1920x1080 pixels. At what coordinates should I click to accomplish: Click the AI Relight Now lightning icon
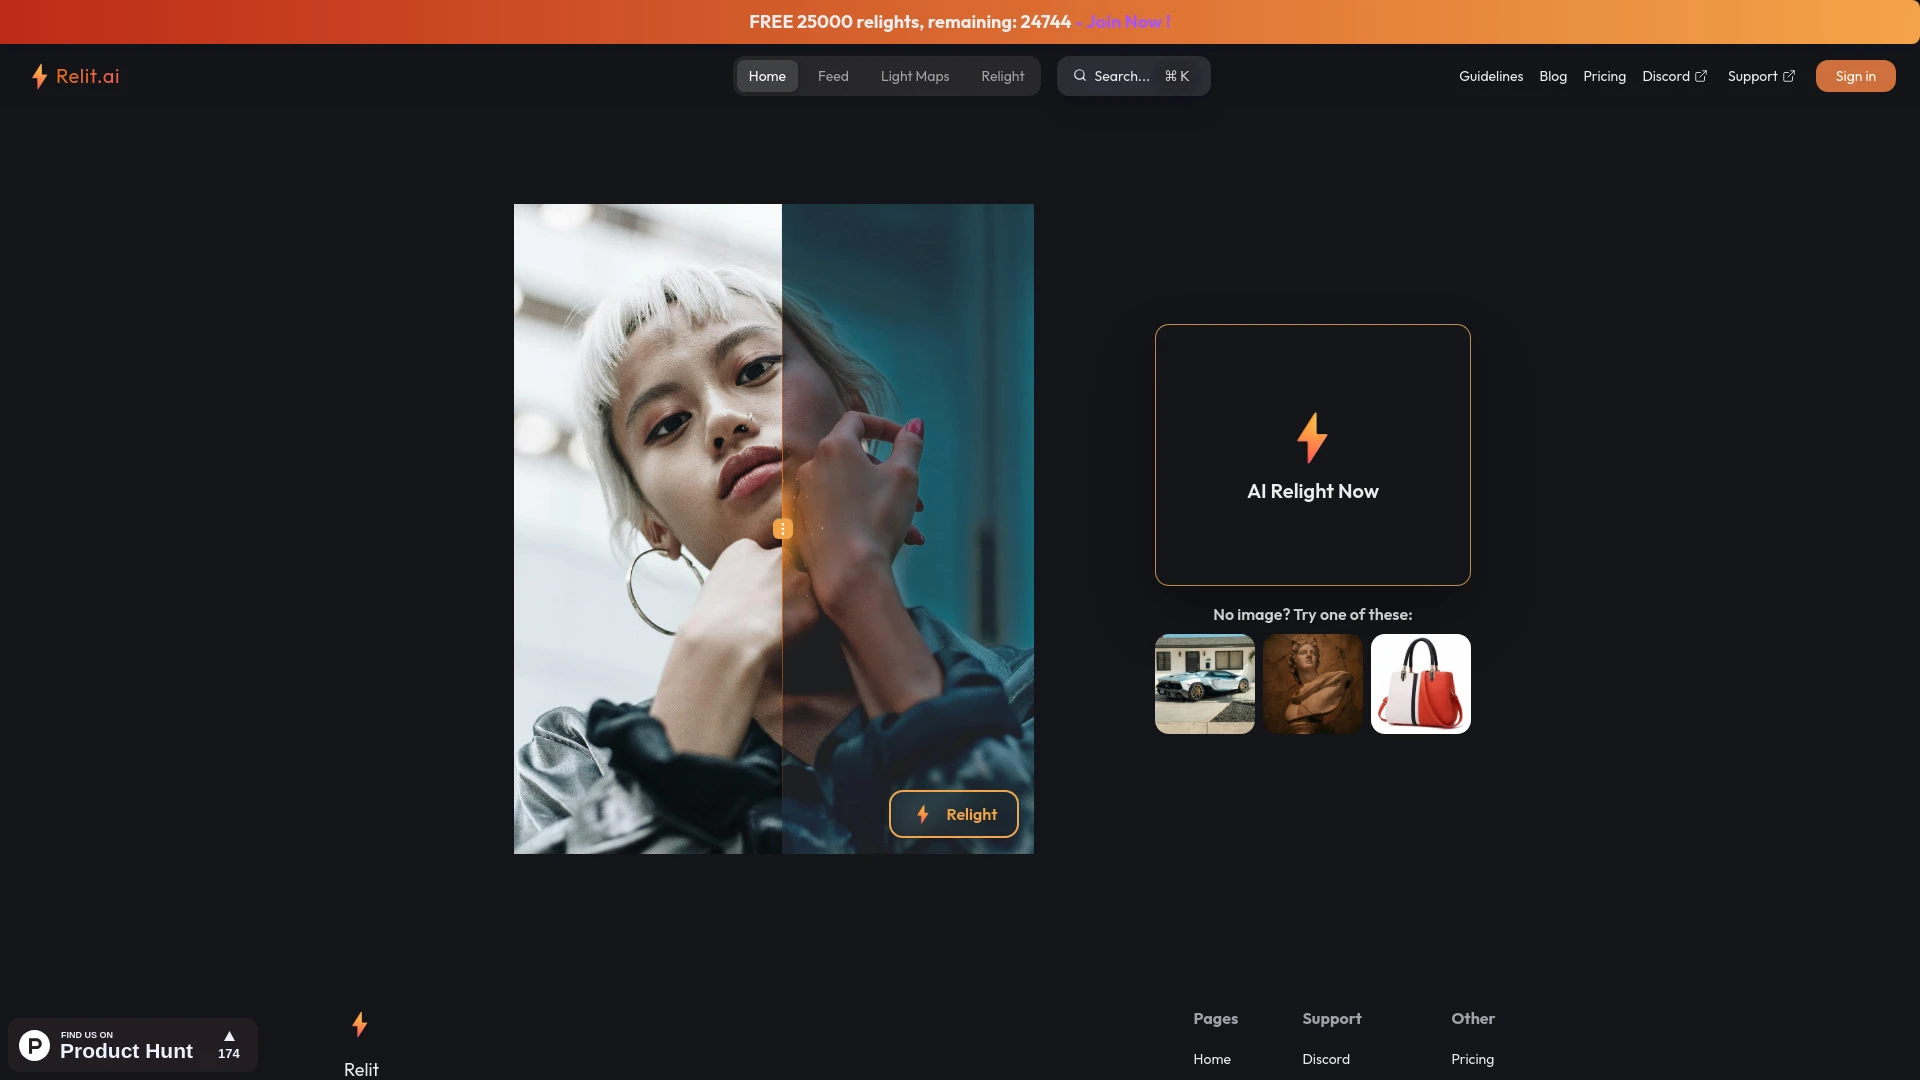tap(1312, 438)
